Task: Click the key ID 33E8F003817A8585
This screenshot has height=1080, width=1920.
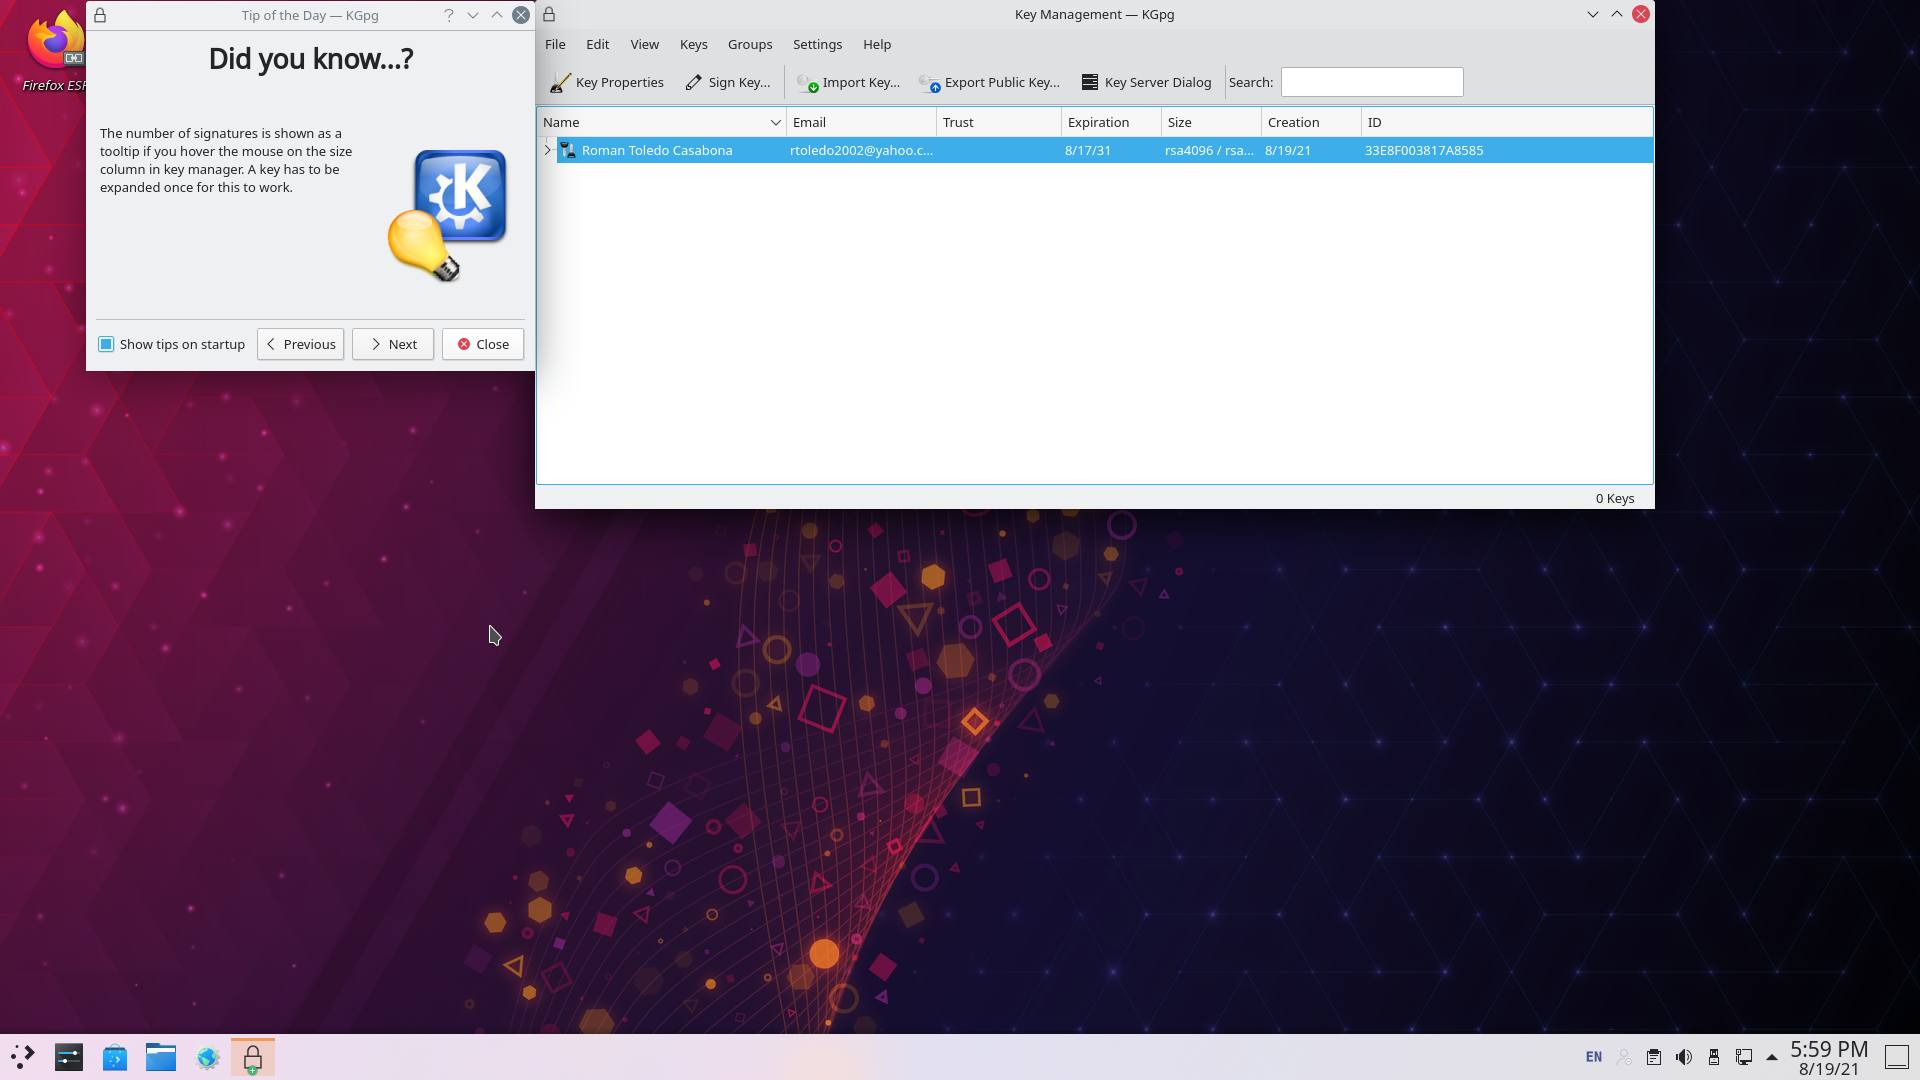Action: (x=1424, y=150)
